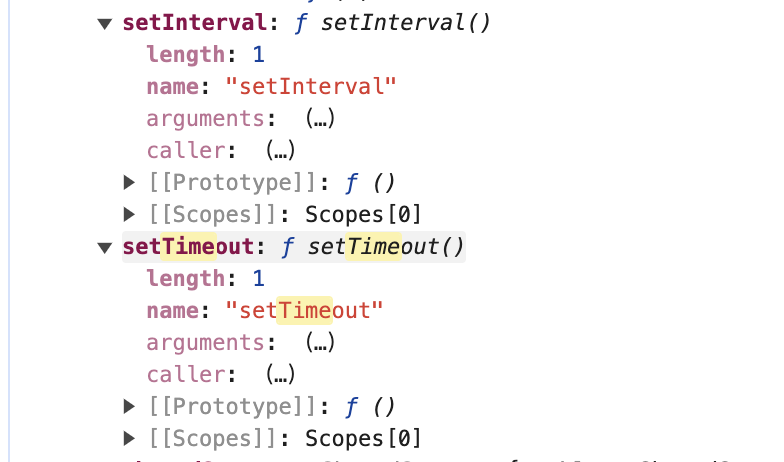This screenshot has width=784, height=462.
Task: Click the "setInterval" name string value
Action: pyautogui.click(x=310, y=86)
